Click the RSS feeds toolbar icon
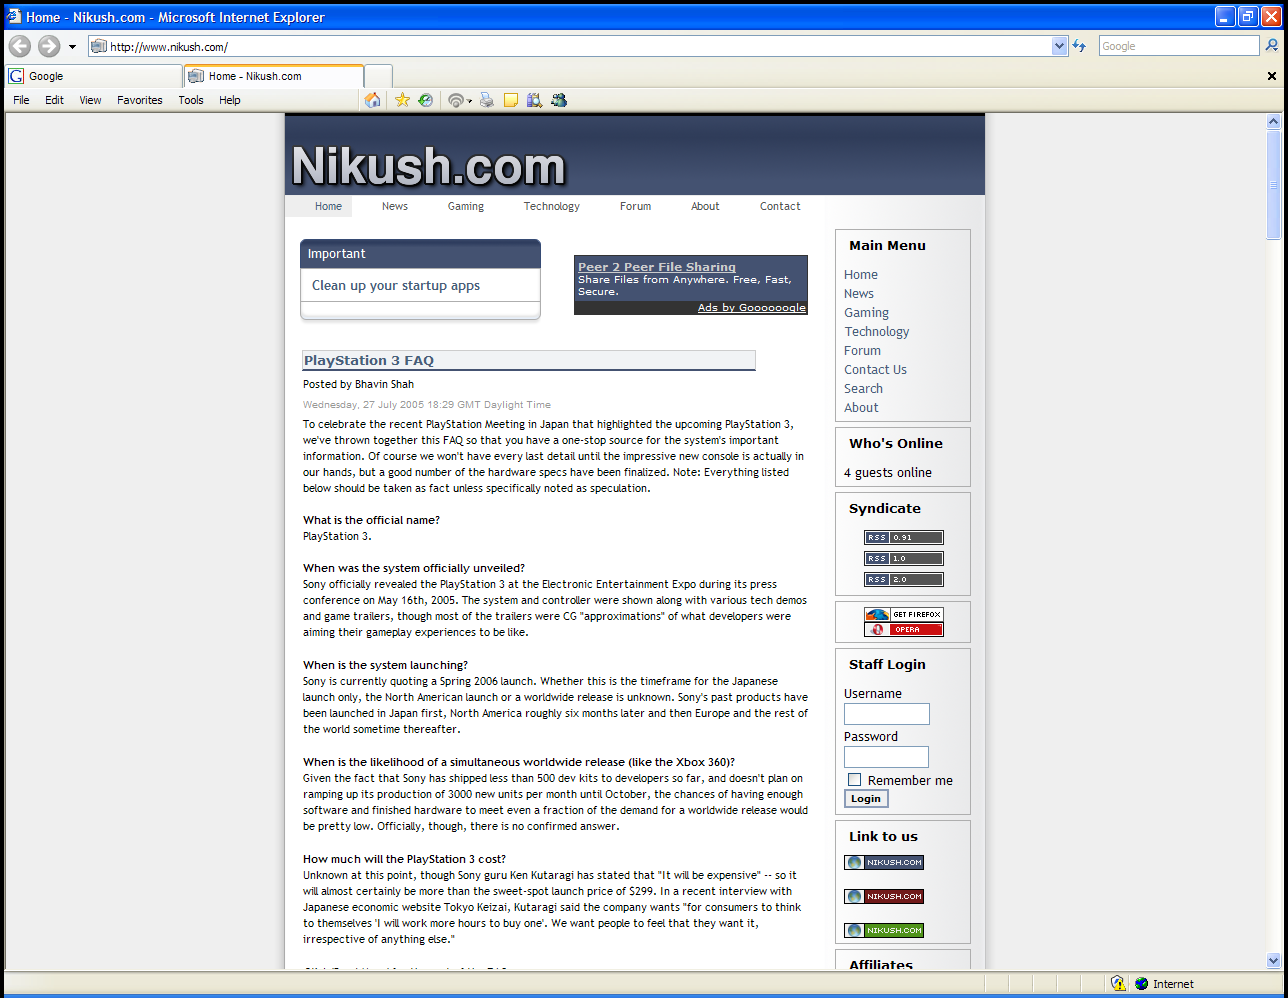The height and width of the screenshot is (998, 1288). point(455,100)
